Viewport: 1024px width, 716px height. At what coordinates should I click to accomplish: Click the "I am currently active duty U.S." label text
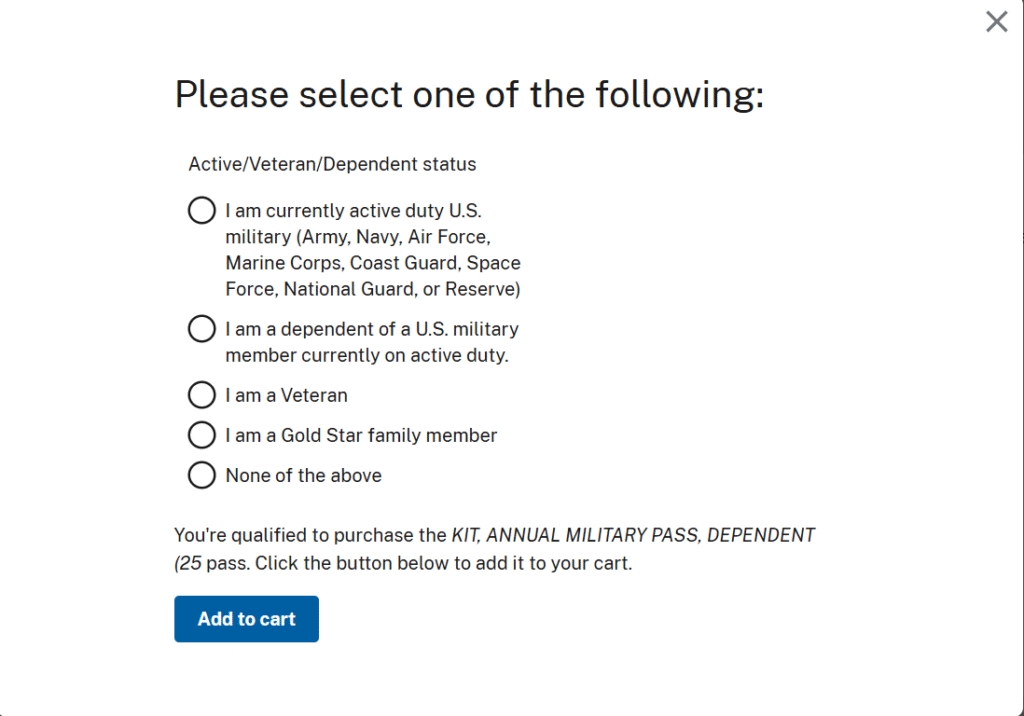354,211
